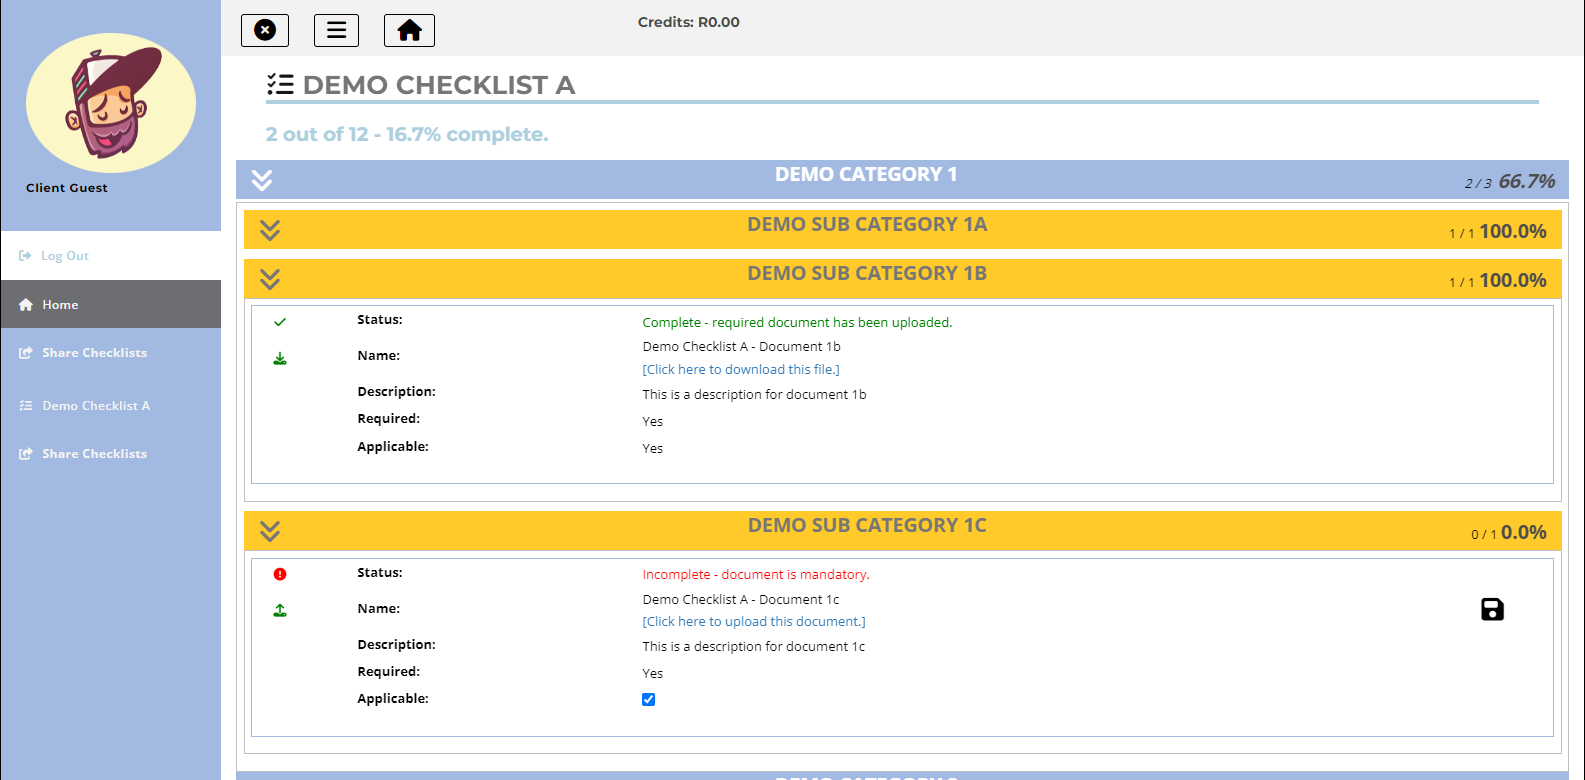Click the Client Guest avatar image
Screen dimensions: 1585x780
pyautogui.click(x=110, y=103)
